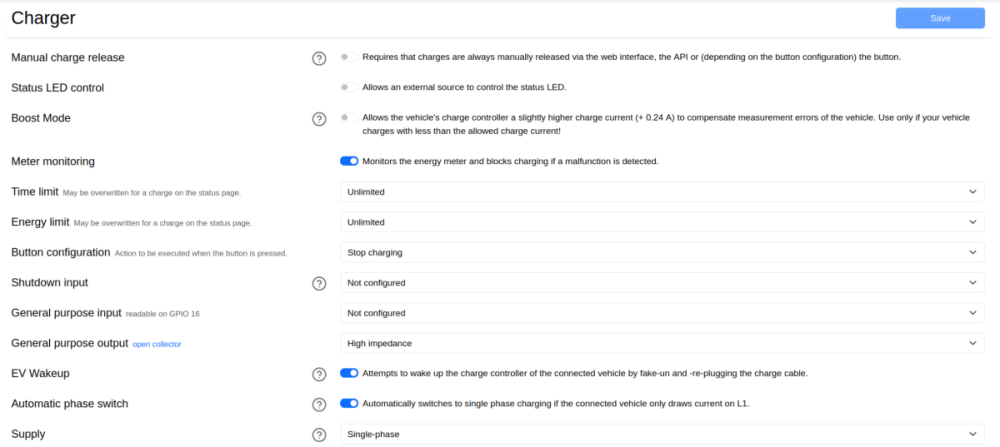Turn off EV Wakeup toggle
1000x447 pixels.
[349, 373]
